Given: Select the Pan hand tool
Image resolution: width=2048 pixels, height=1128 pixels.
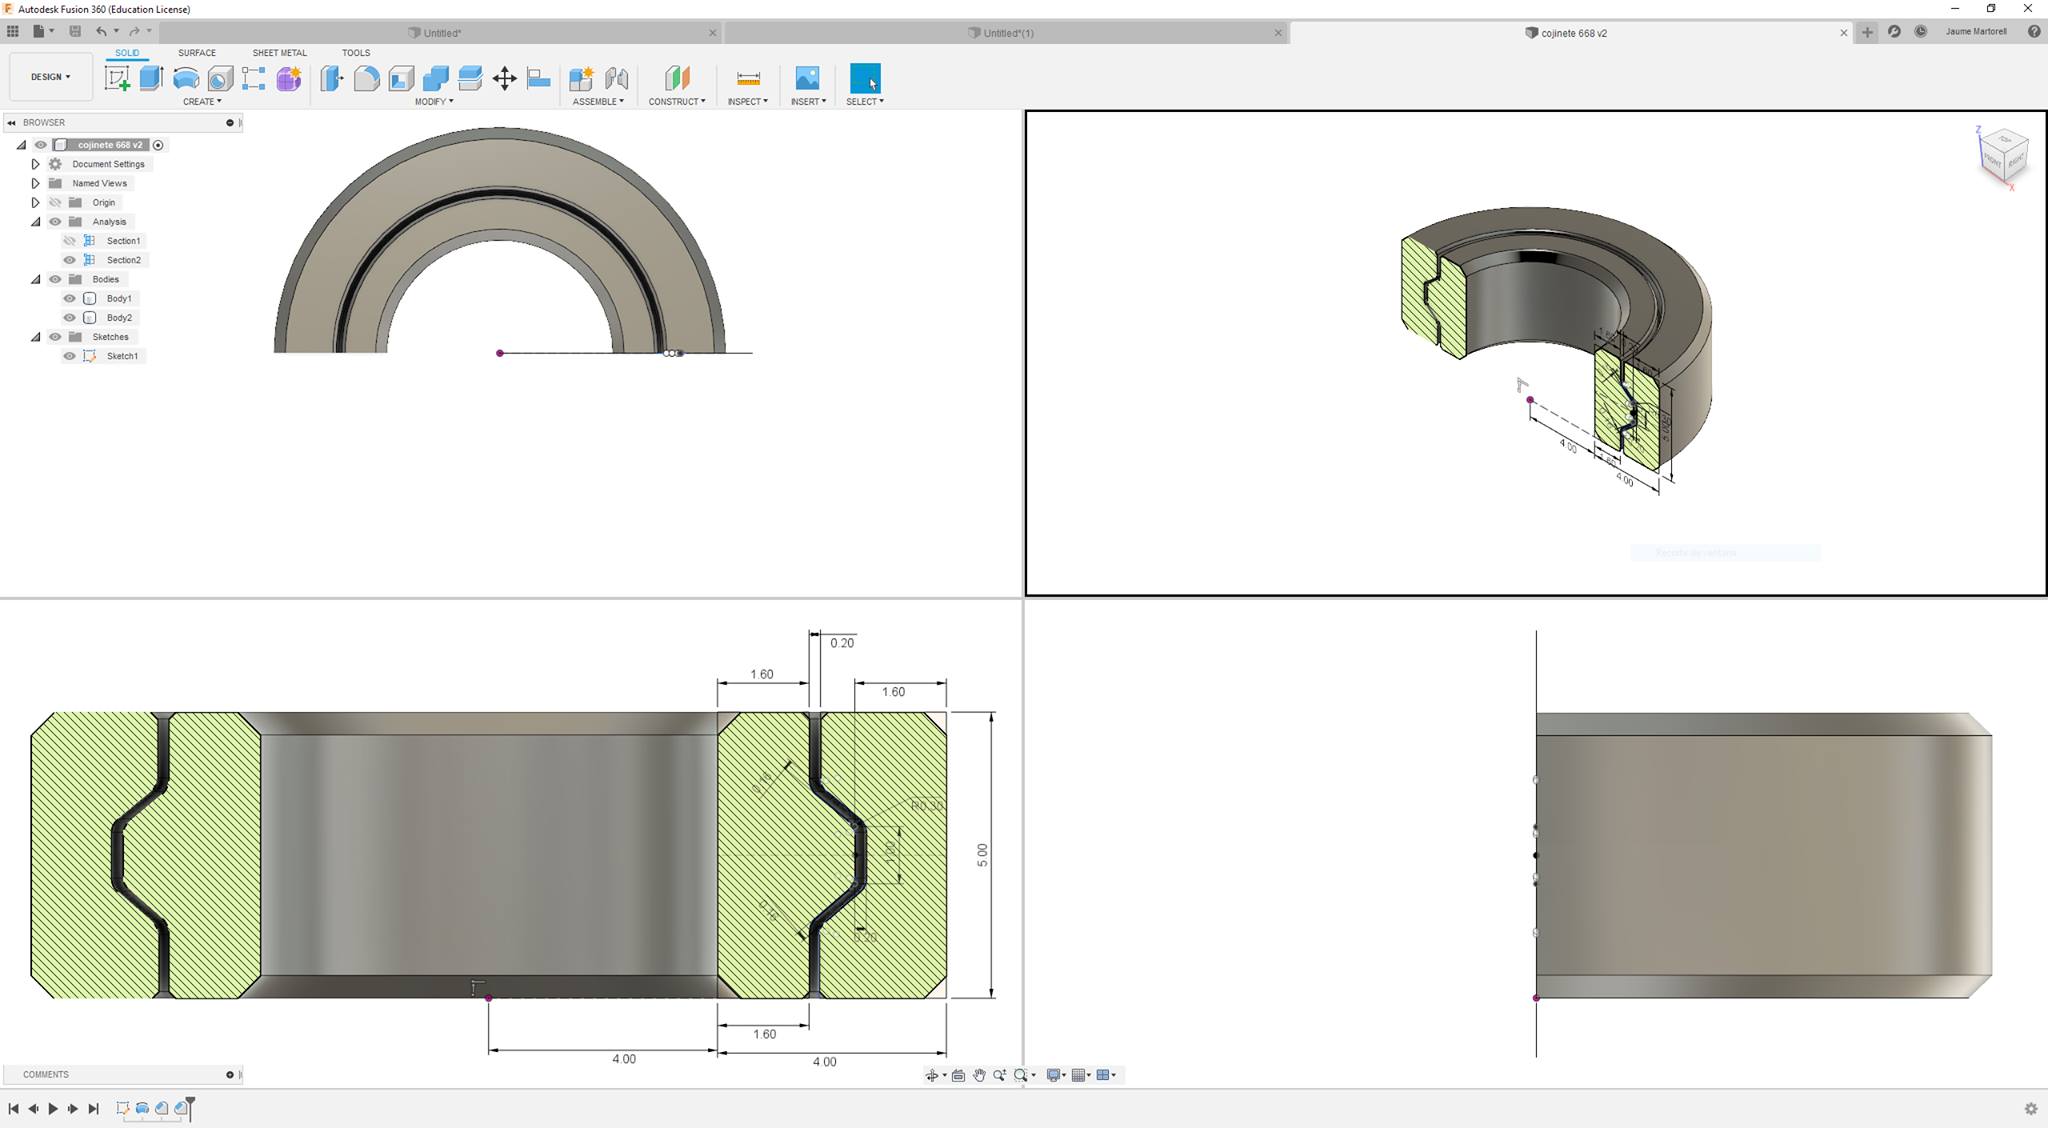Looking at the screenshot, I should (979, 1075).
